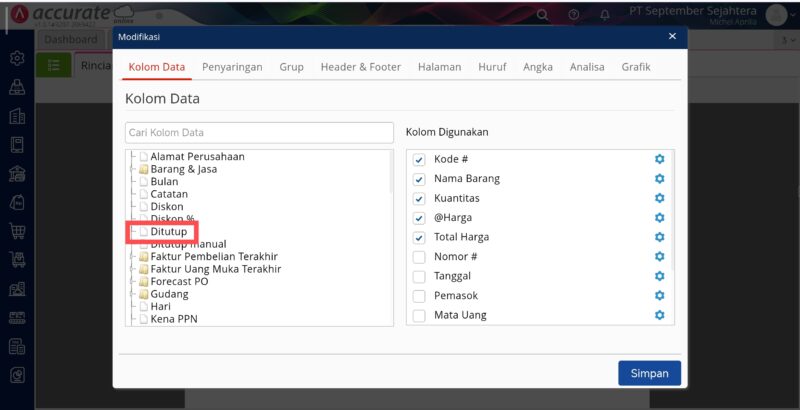Click the Cari Kolom Data search field
This screenshot has height=410, width=800.
pos(259,132)
